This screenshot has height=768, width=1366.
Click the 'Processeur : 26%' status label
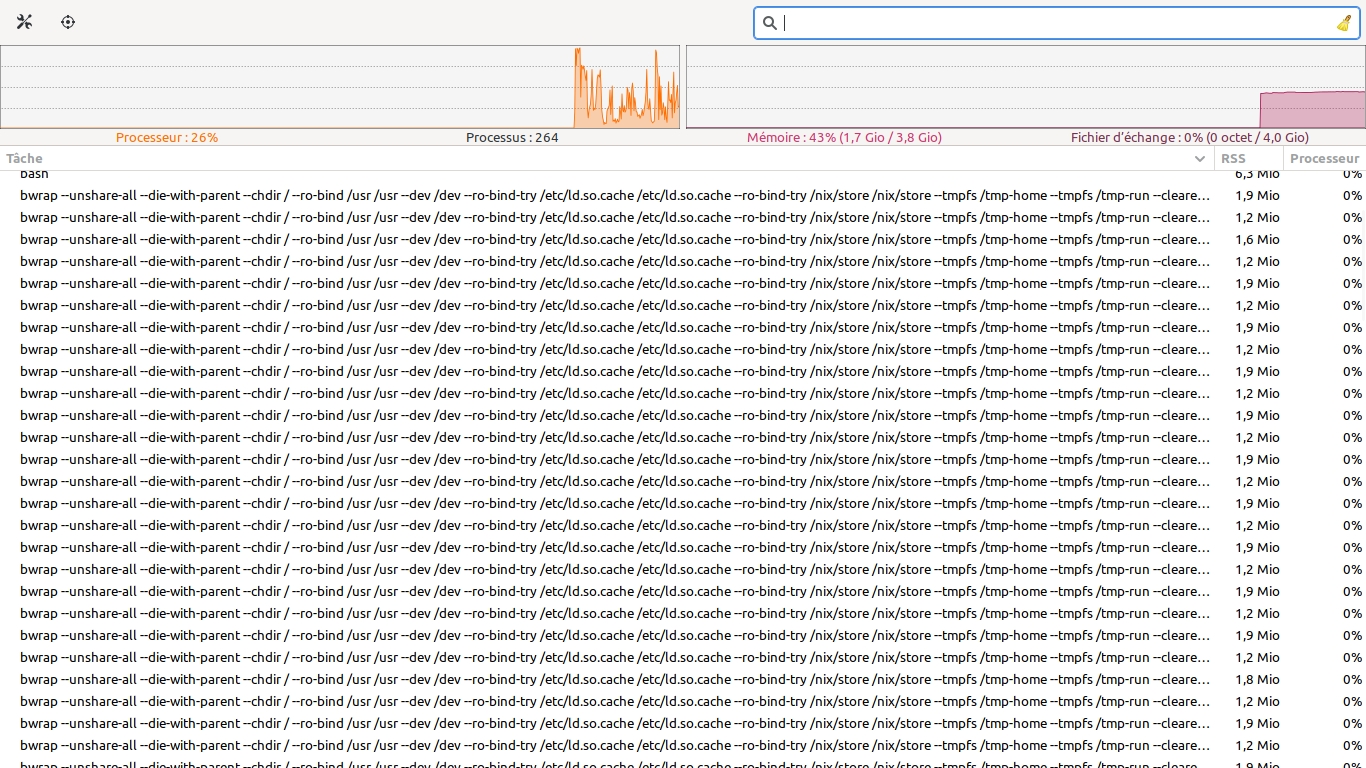(166, 137)
